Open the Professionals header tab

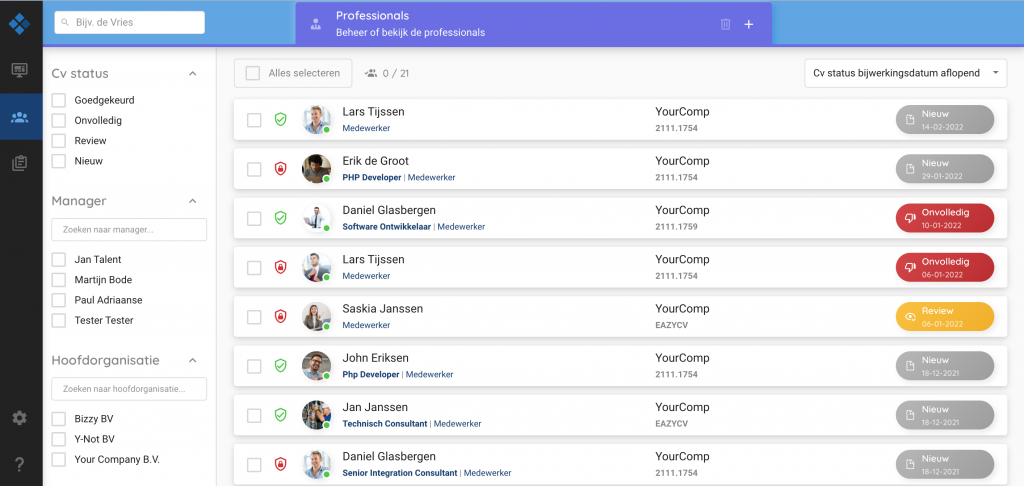point(533,24)
